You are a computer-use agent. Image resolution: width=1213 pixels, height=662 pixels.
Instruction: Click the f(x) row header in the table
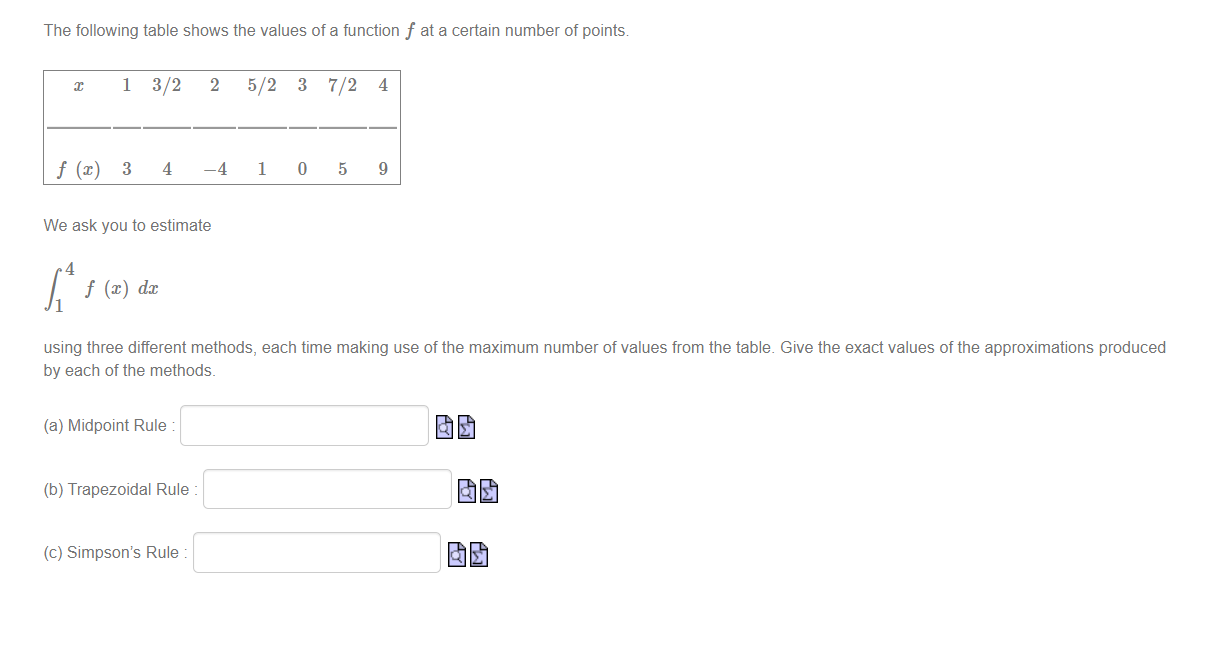click(x=78, y=169)
